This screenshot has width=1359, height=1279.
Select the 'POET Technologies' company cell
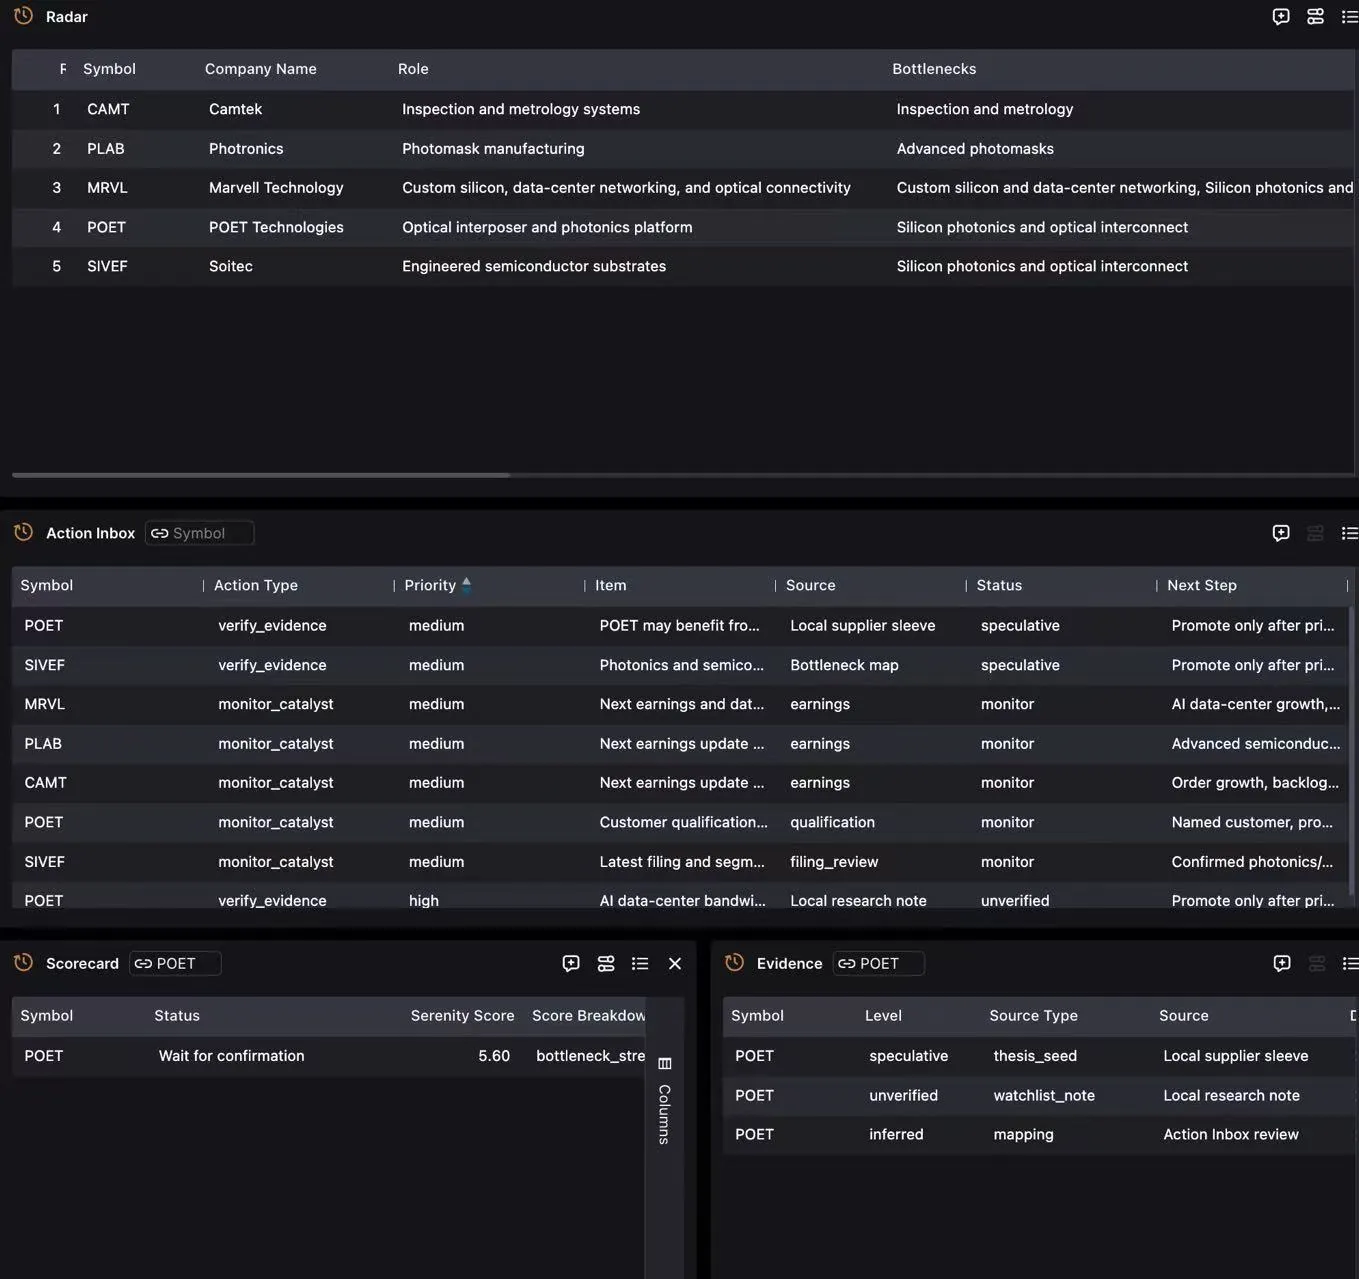(x=276, y=227)
